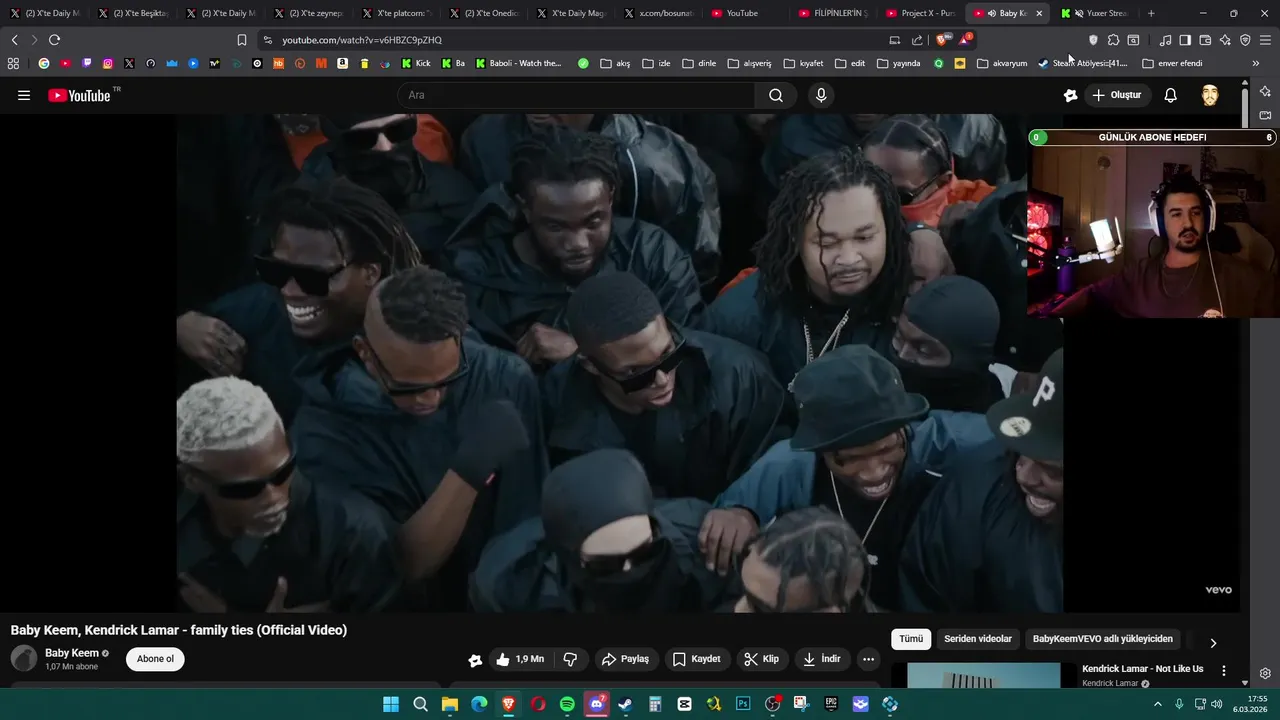Open the Kendrick Lamar - Not Like Us thumbnail
The width and height of the screenshot is (1280, 720).
983,676
